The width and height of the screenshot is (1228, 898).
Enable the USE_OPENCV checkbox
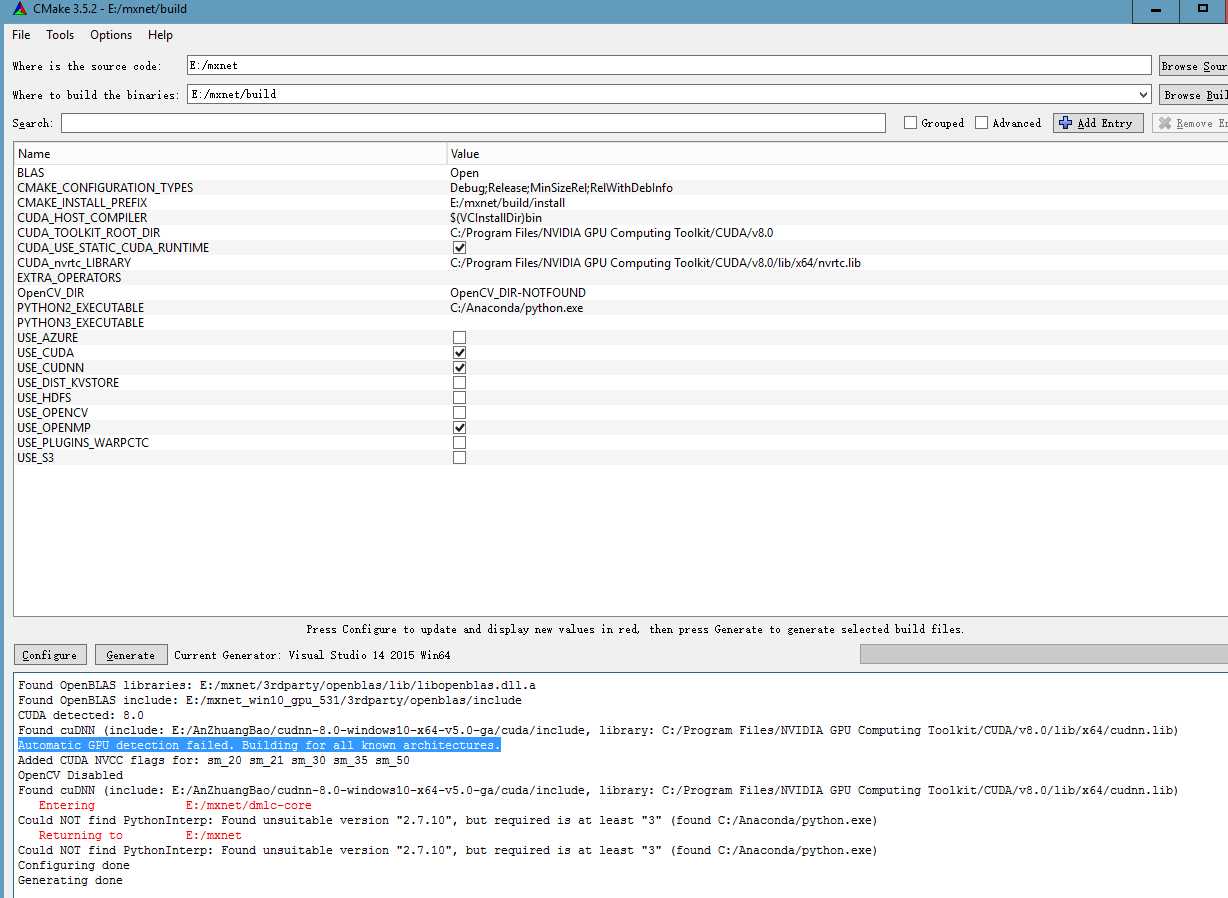459,413
